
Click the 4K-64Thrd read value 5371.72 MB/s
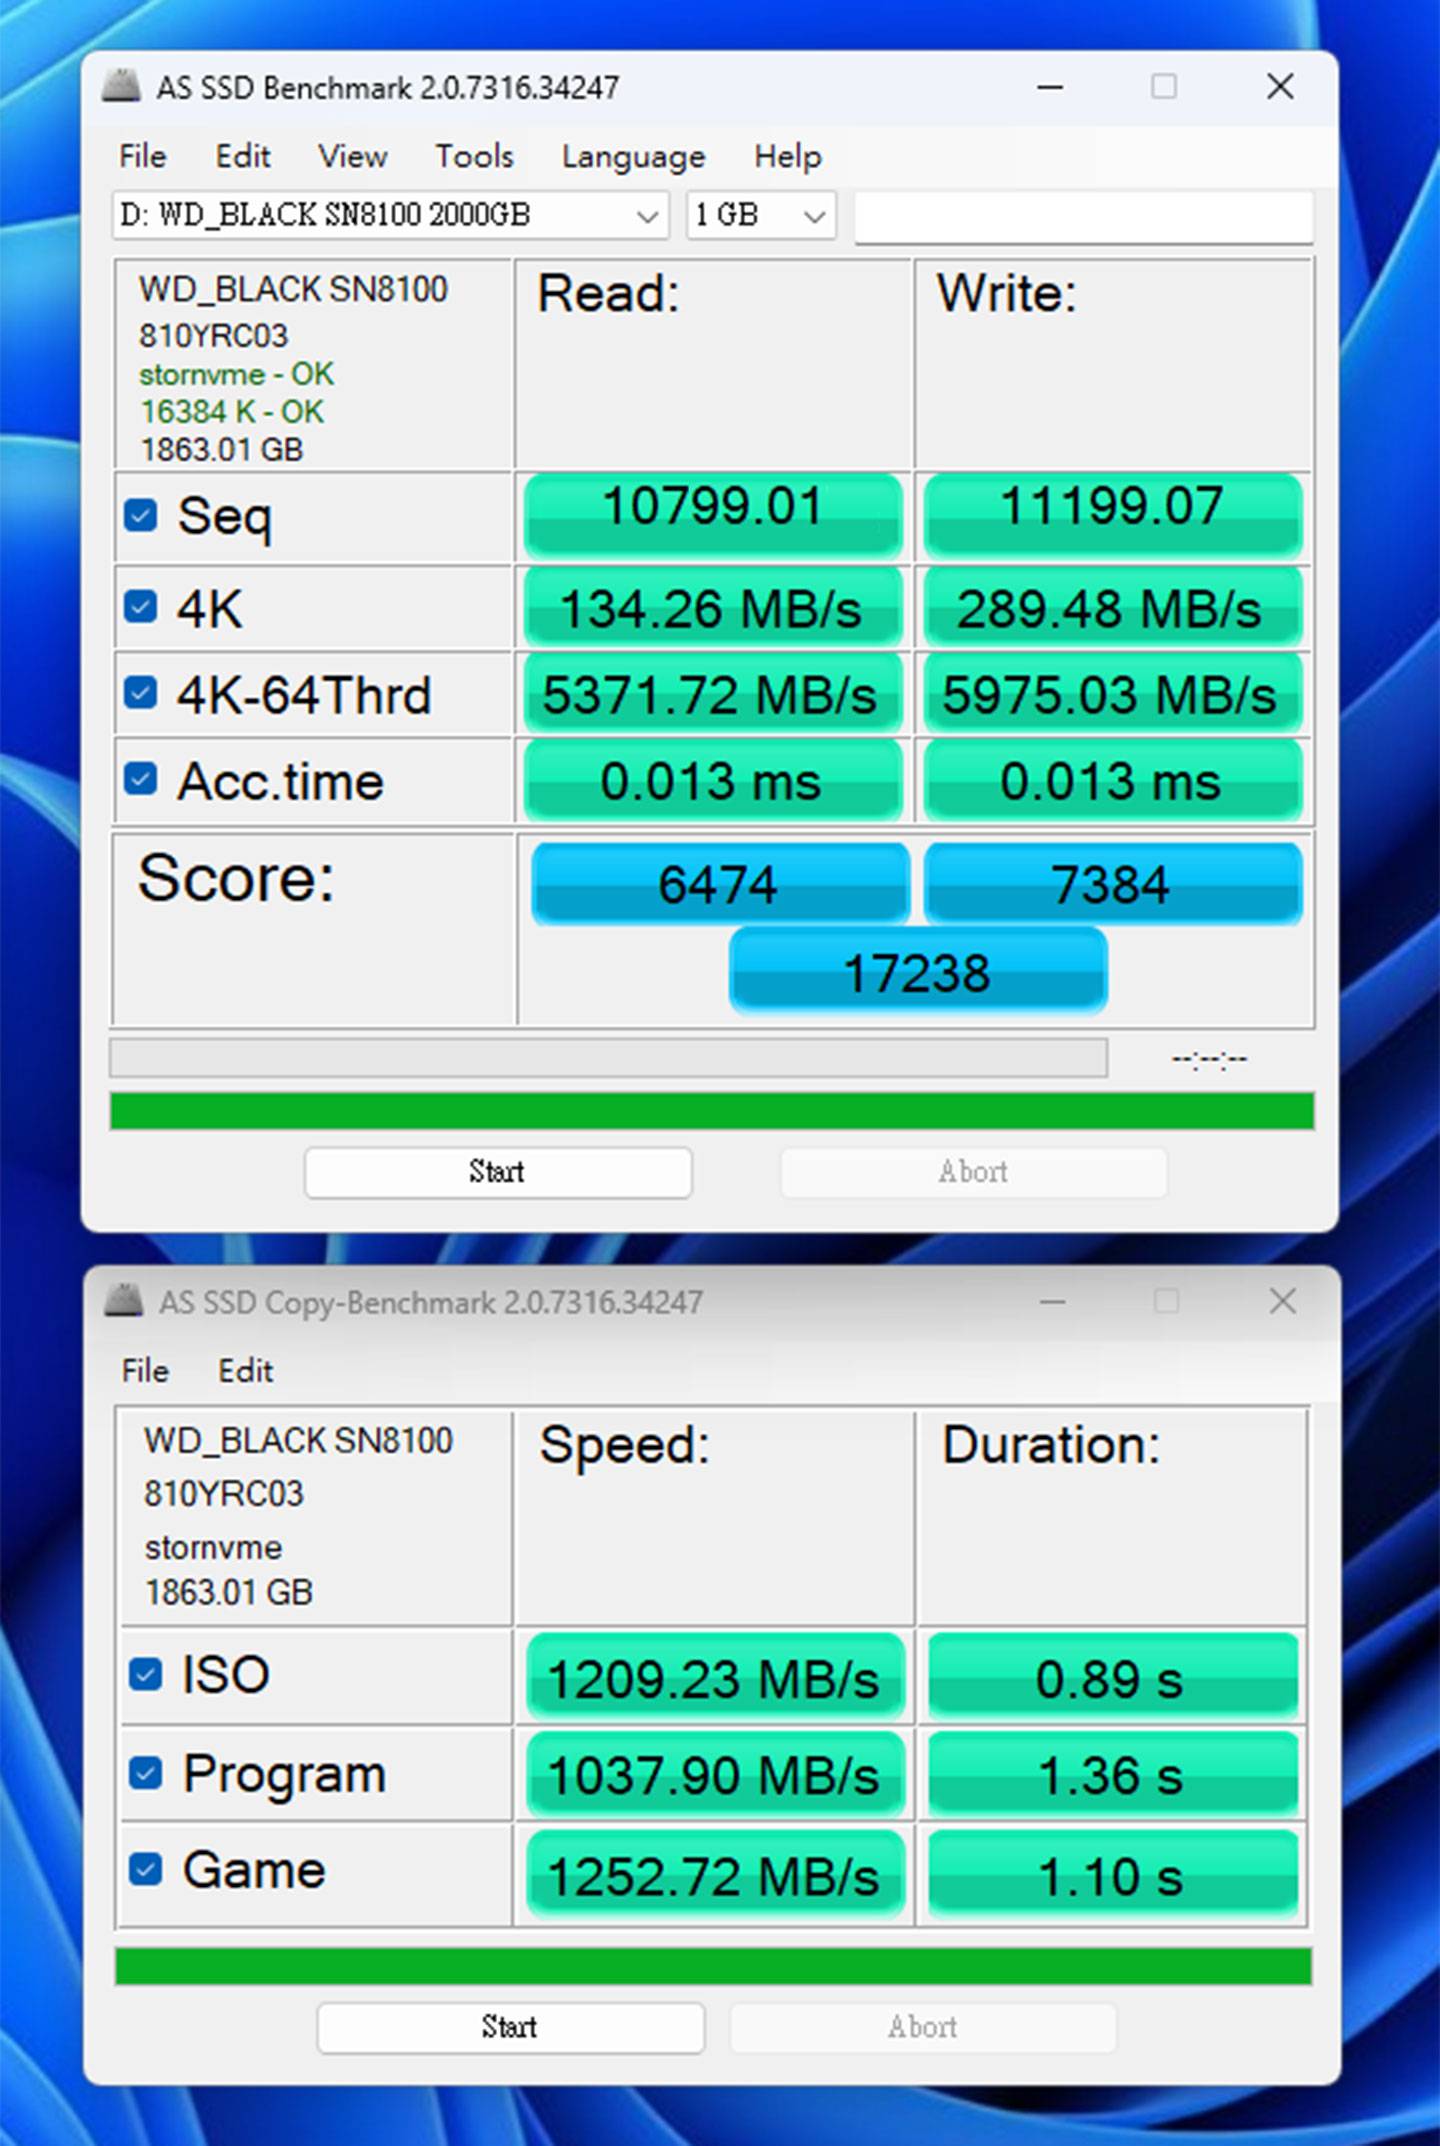coord(713,693)
